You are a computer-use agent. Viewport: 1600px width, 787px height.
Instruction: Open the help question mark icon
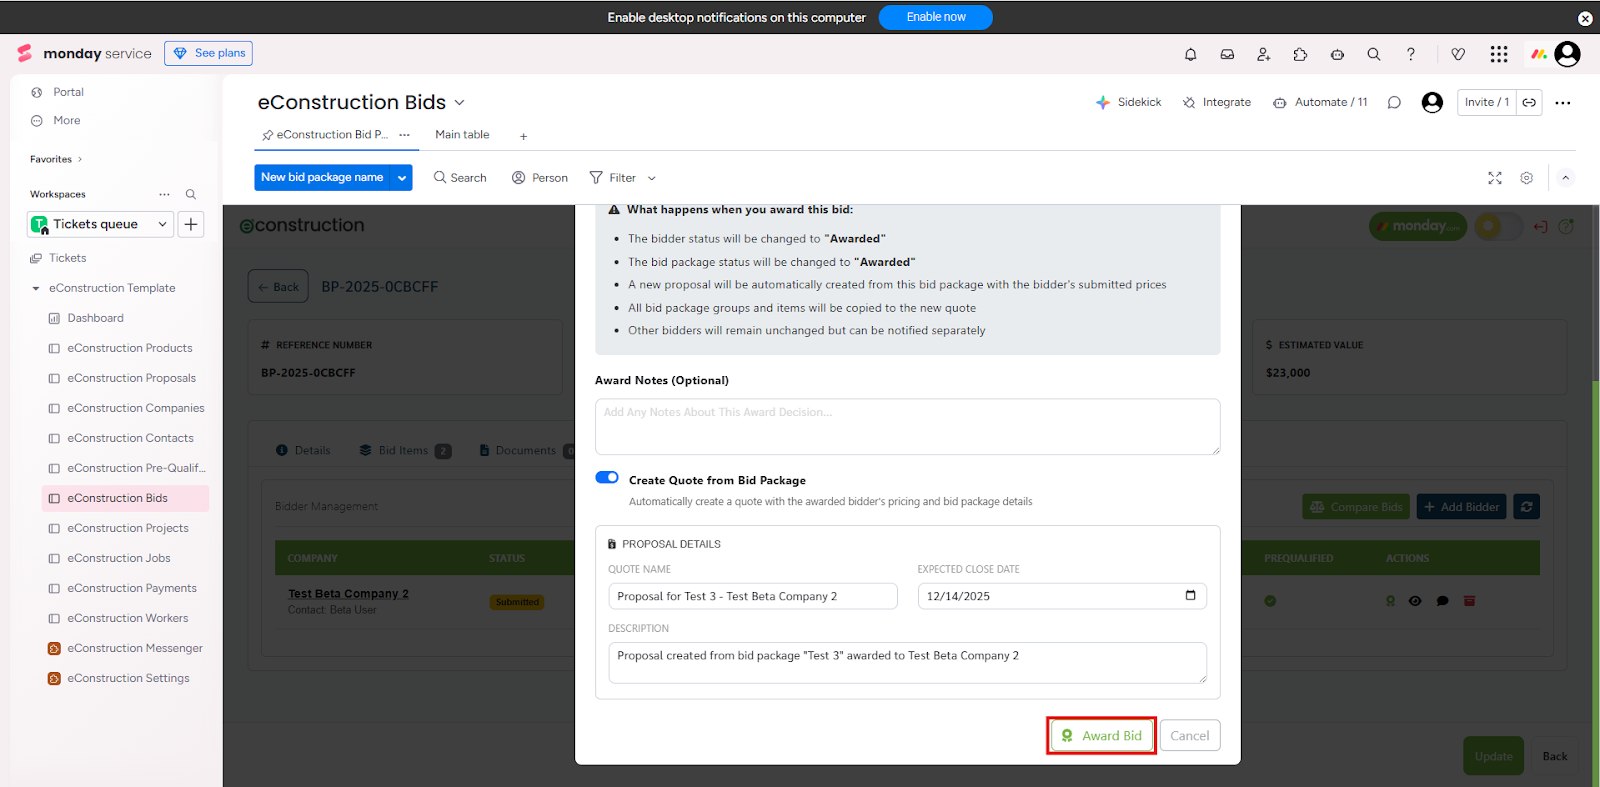pyautogui.click(x=1411, y=55)
